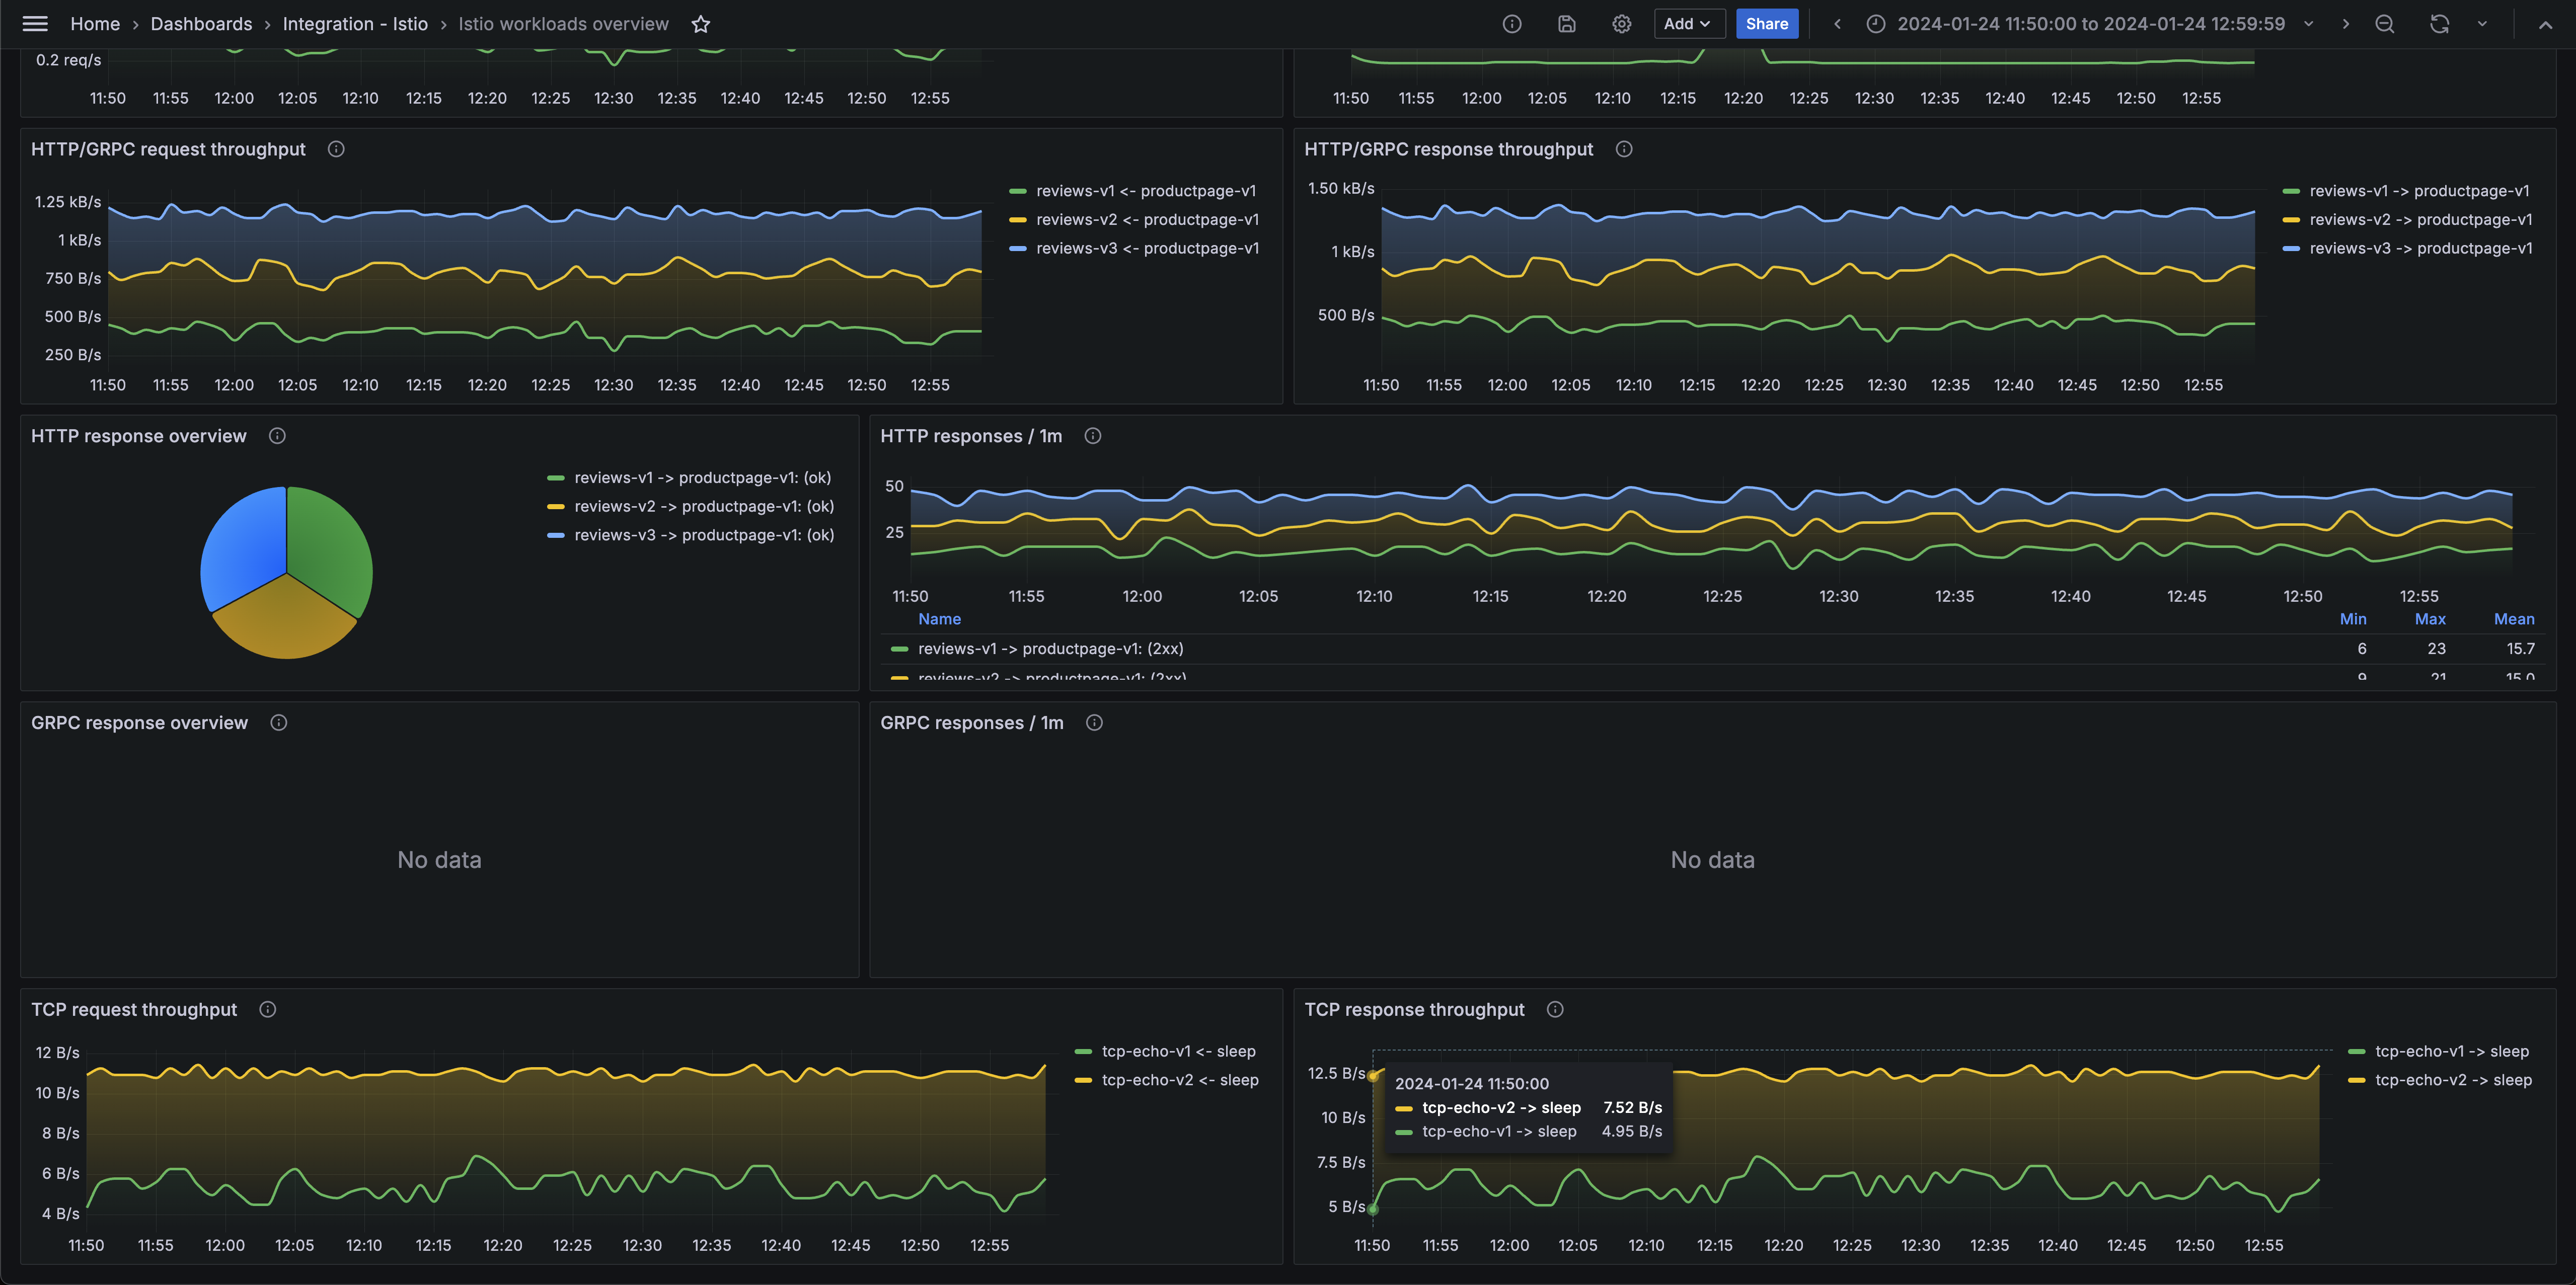The image size is (2576, 1285).
Task: Go to Dashboards breadcrumb
Action: (201, 24)
